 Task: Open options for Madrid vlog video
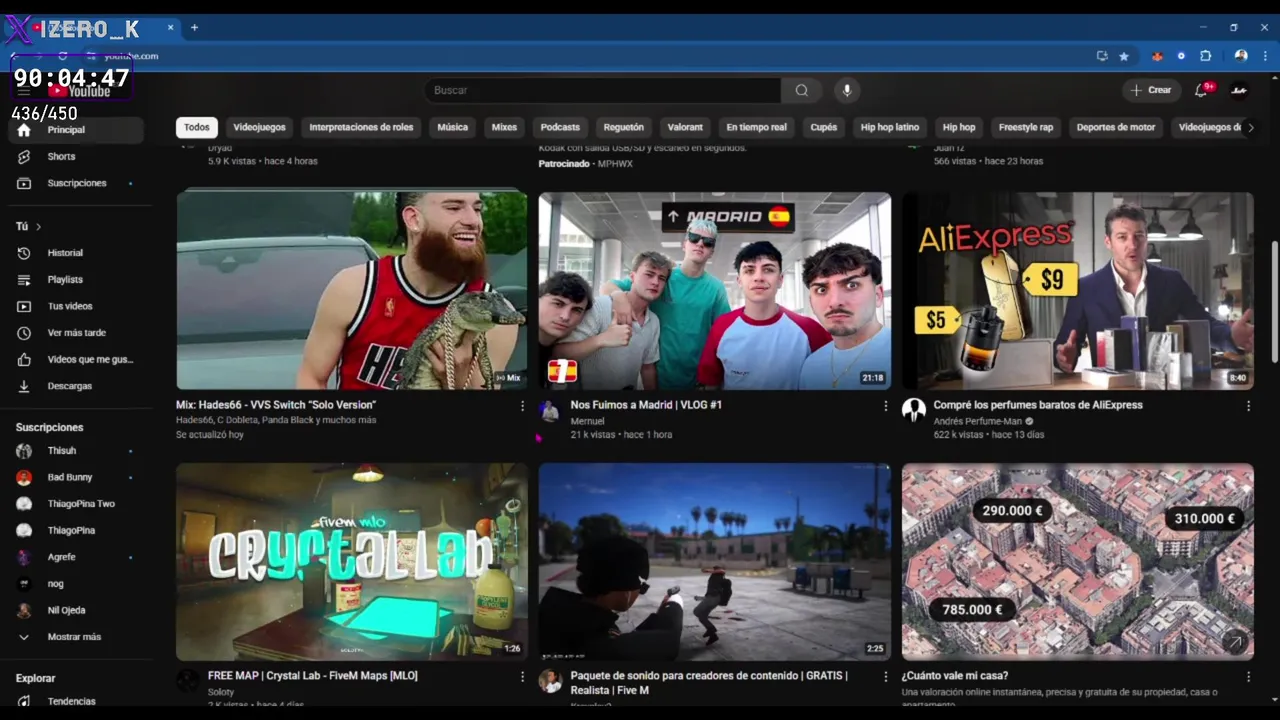tap(885, 406)
